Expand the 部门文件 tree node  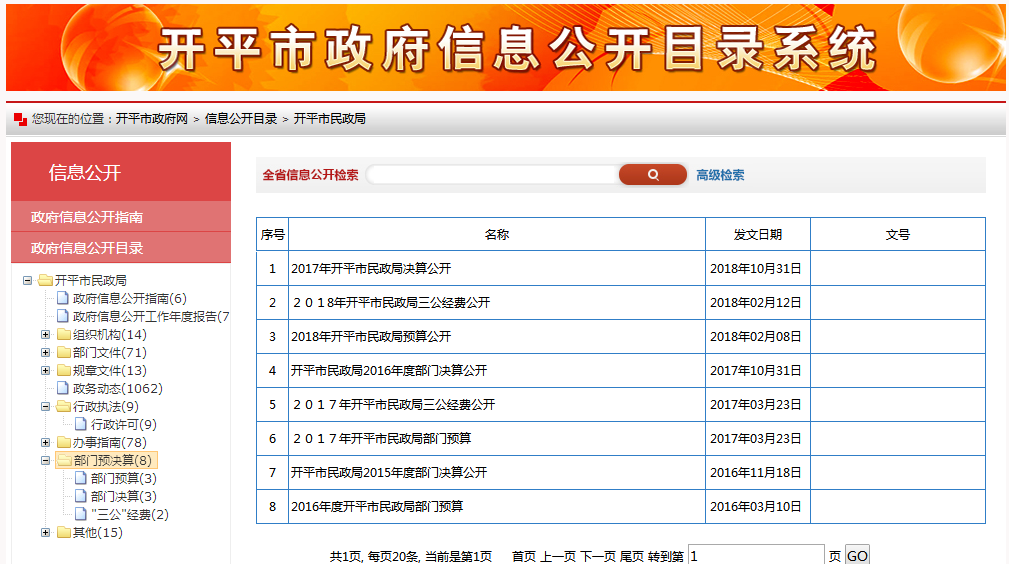pyautogui.click(x=45, y=353)
